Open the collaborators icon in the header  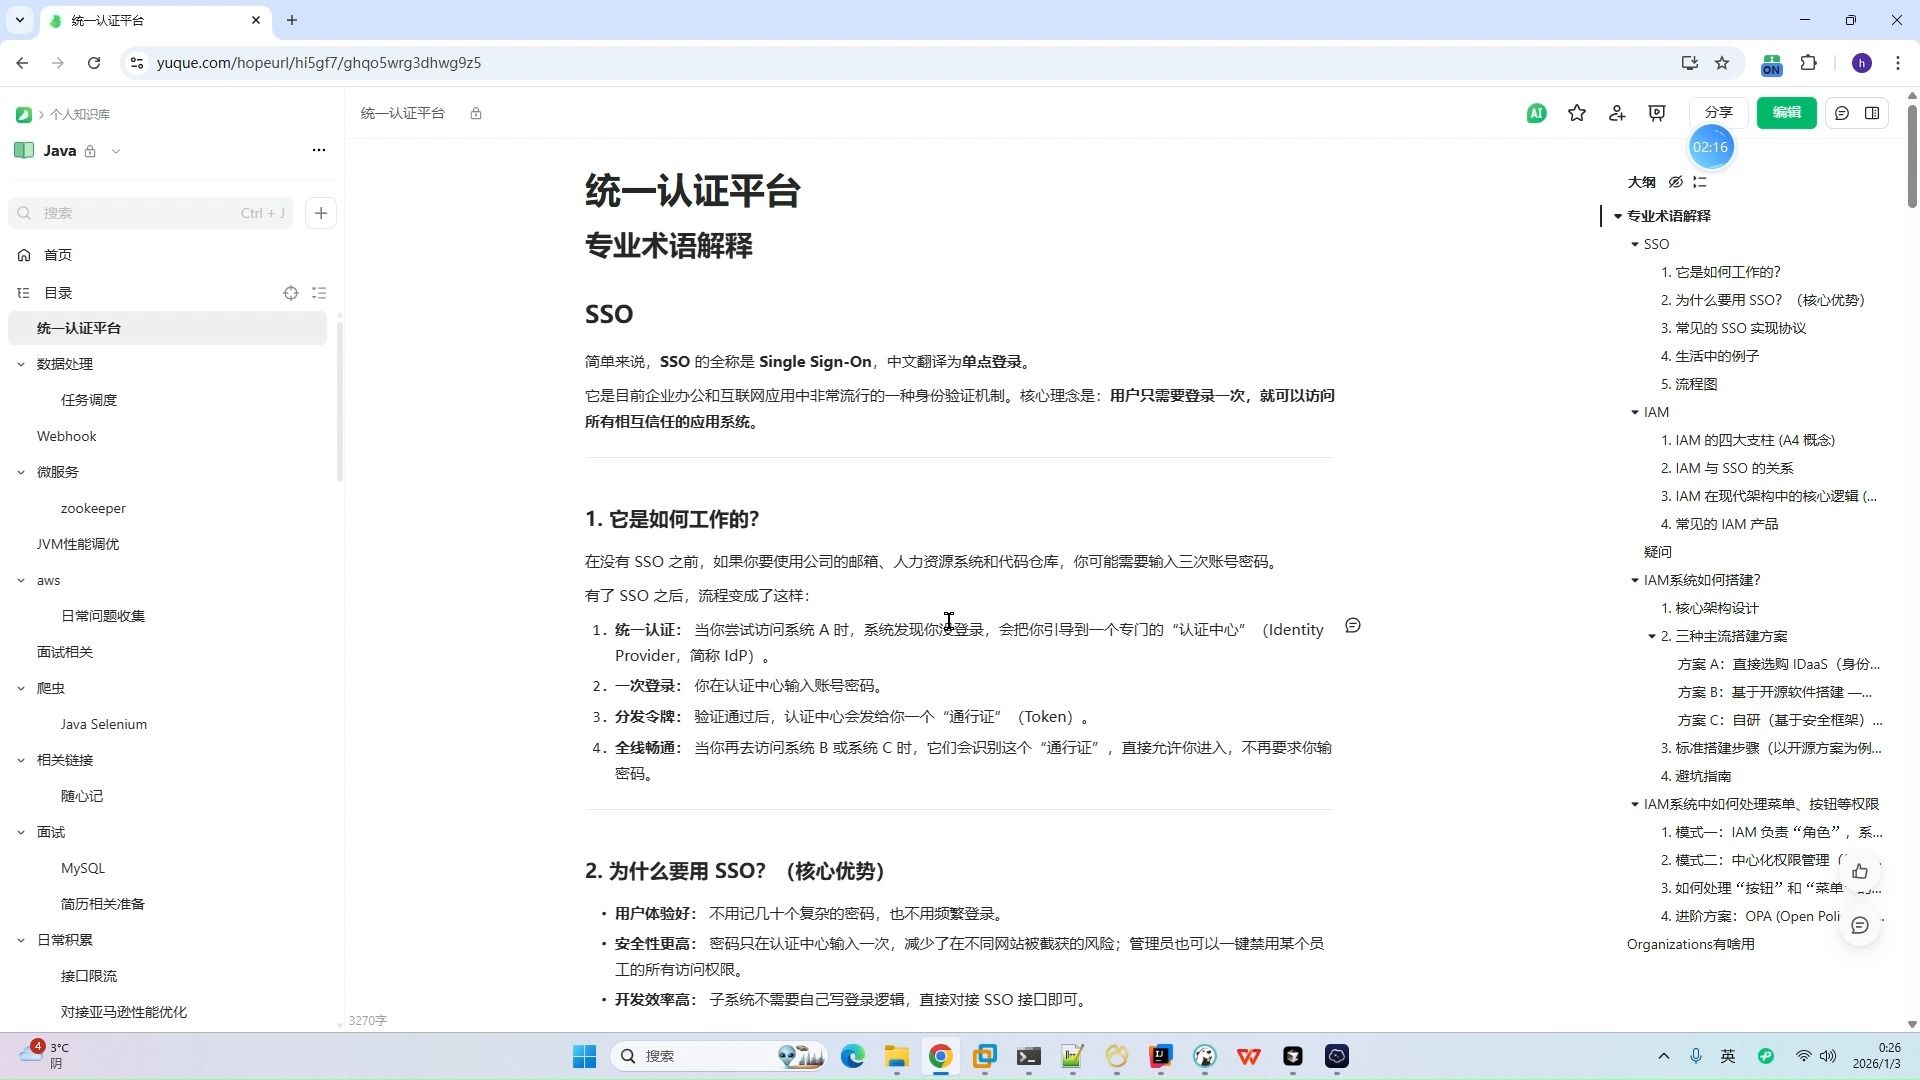[x=1617, y=113]
